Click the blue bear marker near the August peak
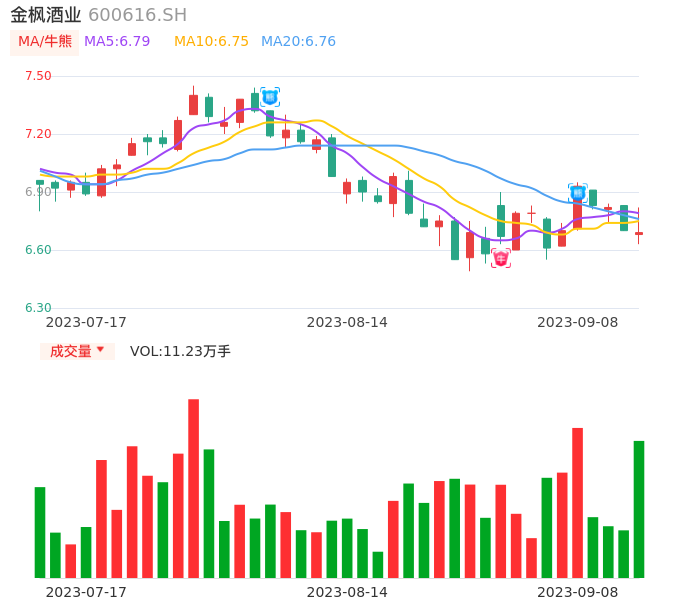The width and height of the screenshot is (686, 606). (270, 97)
